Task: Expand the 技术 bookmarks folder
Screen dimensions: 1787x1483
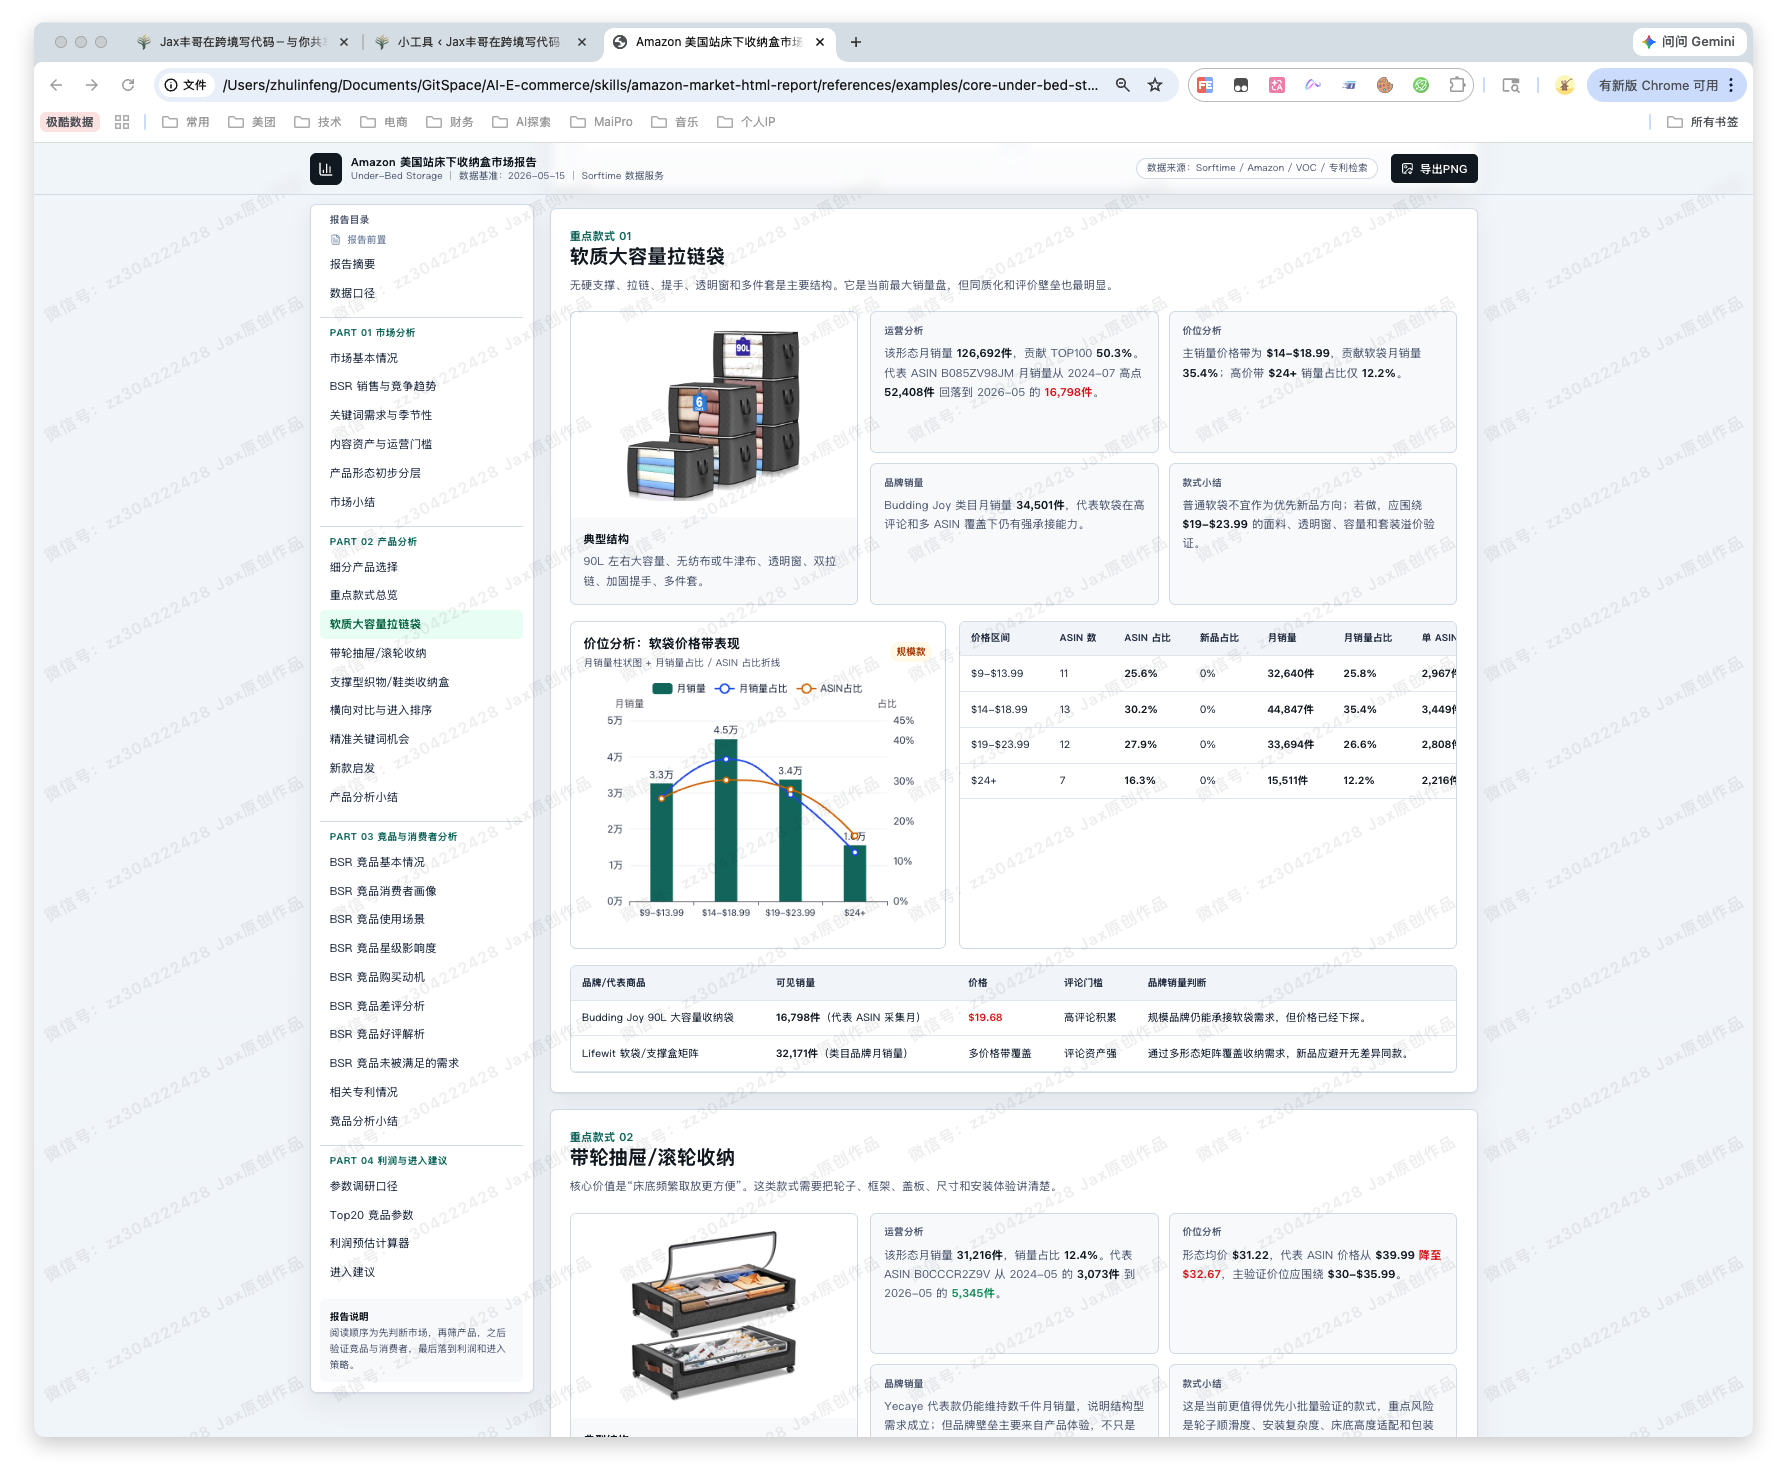Action: tap(318, 122)
